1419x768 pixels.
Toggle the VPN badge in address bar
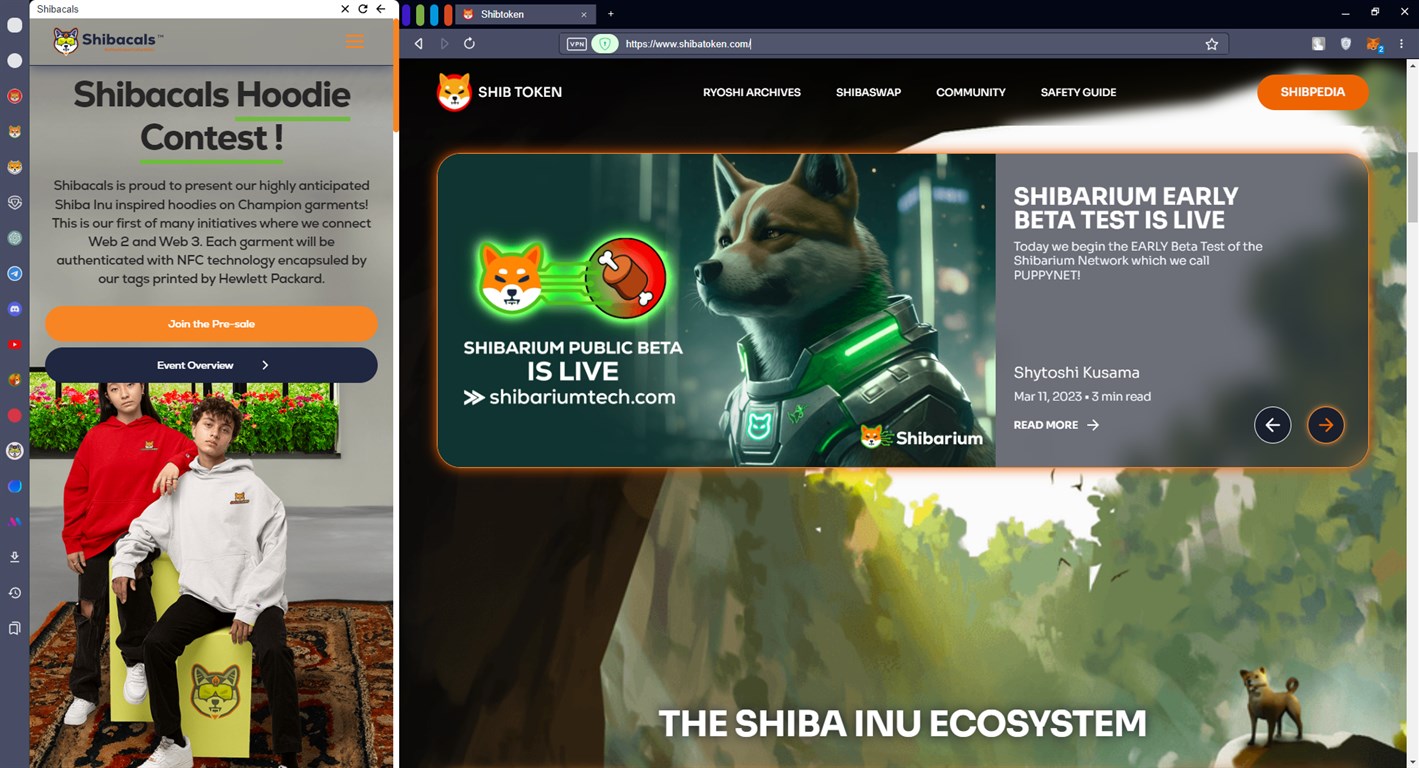[x=577, y=44]
